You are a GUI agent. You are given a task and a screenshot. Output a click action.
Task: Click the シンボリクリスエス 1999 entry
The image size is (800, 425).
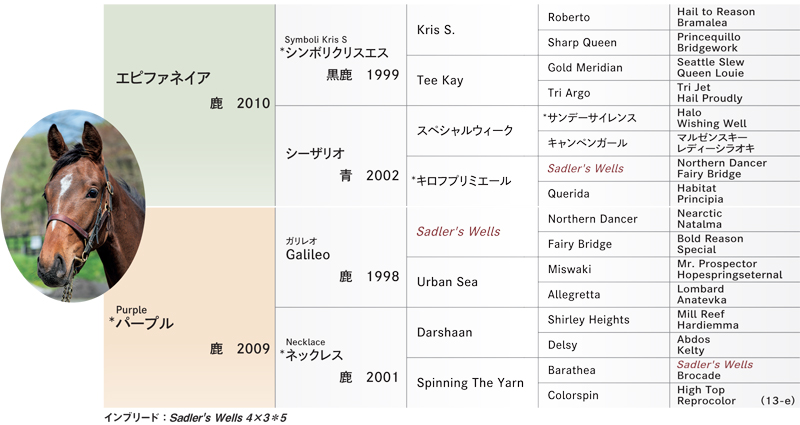341,55
